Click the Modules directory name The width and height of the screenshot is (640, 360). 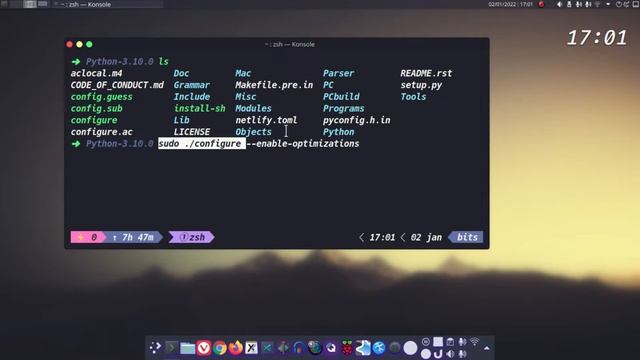coord(253,109)
